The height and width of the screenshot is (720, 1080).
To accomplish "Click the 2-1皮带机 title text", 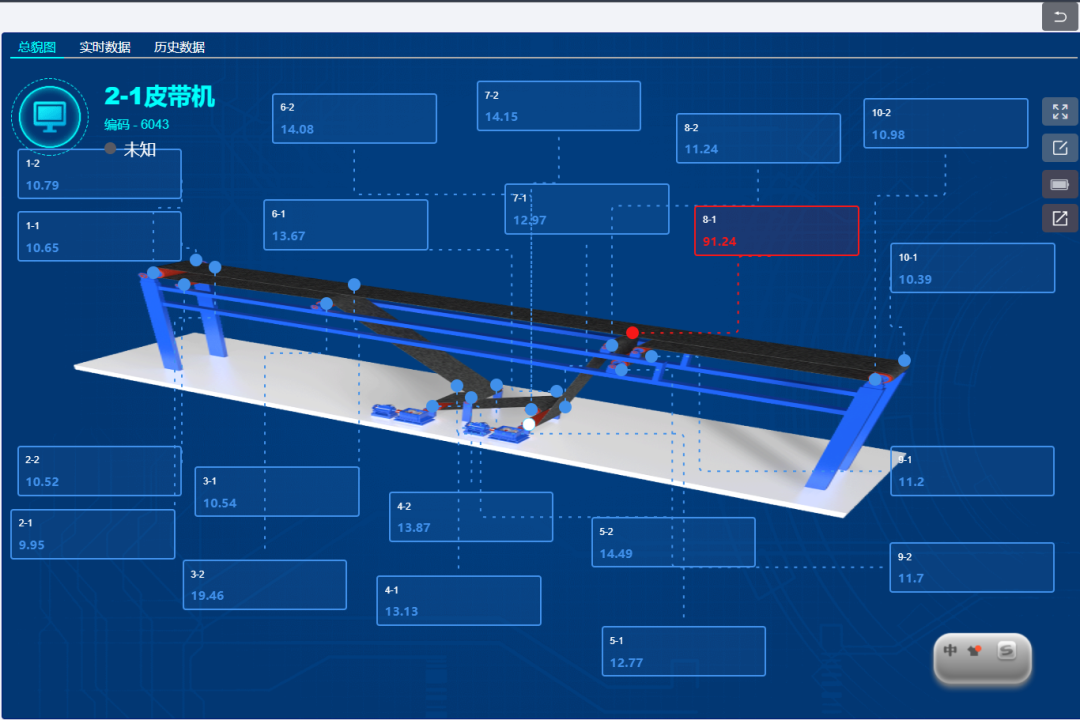I will pos(159,96).
